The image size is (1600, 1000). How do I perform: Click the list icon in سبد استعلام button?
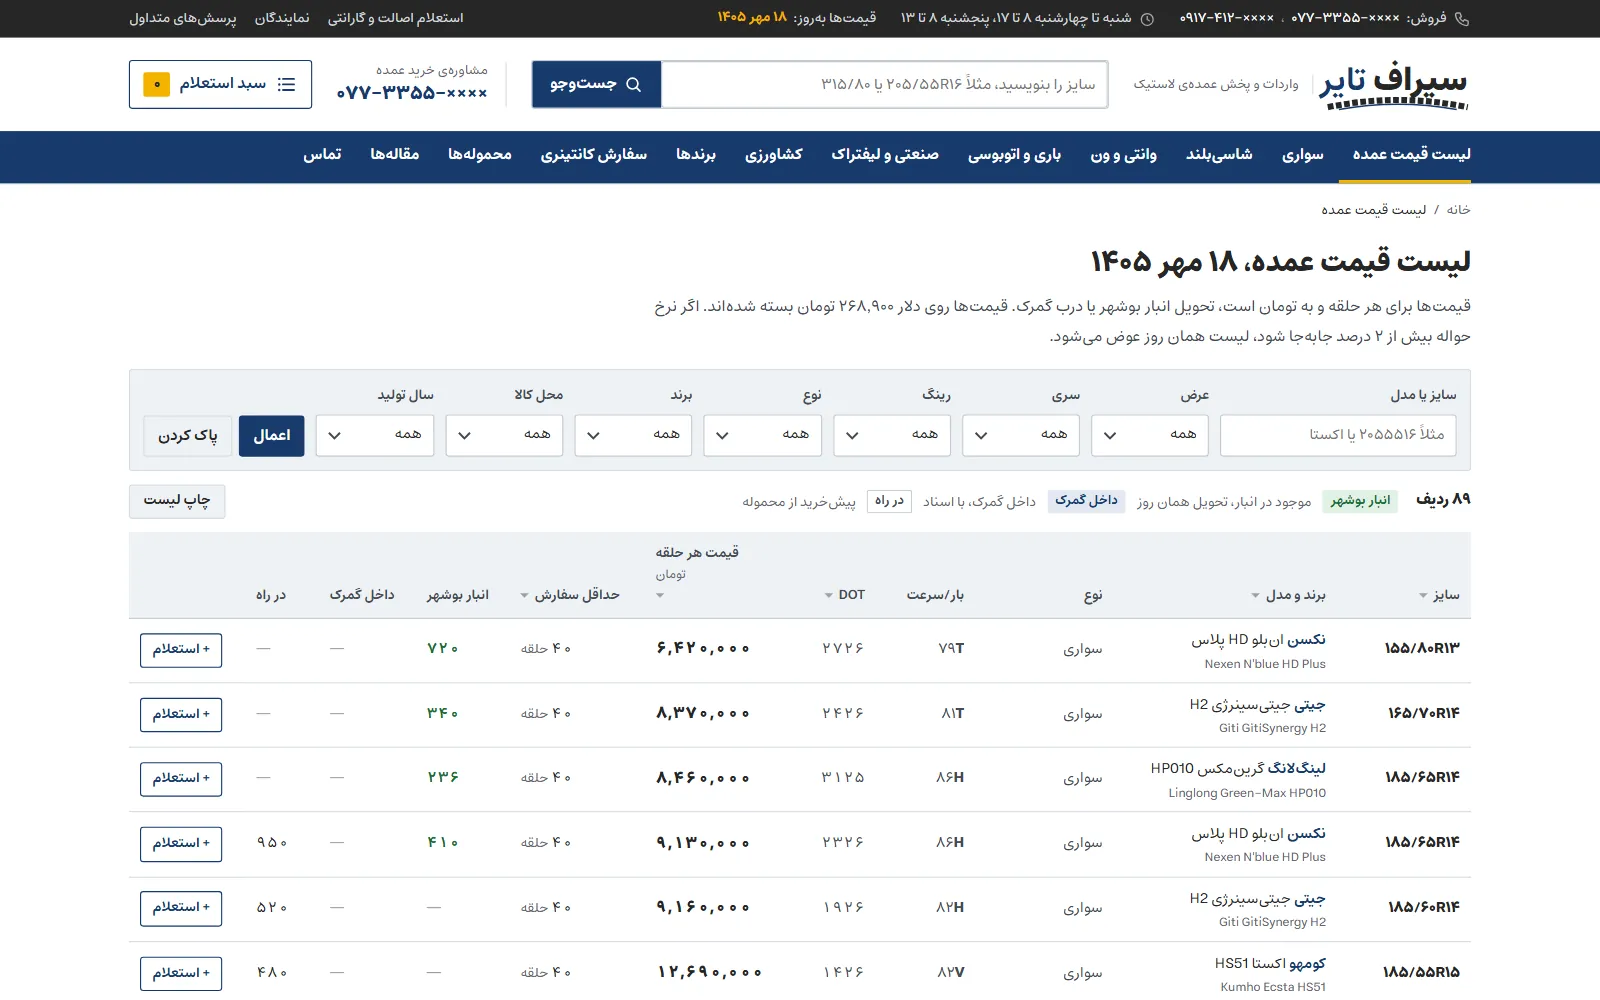point(287,84)
